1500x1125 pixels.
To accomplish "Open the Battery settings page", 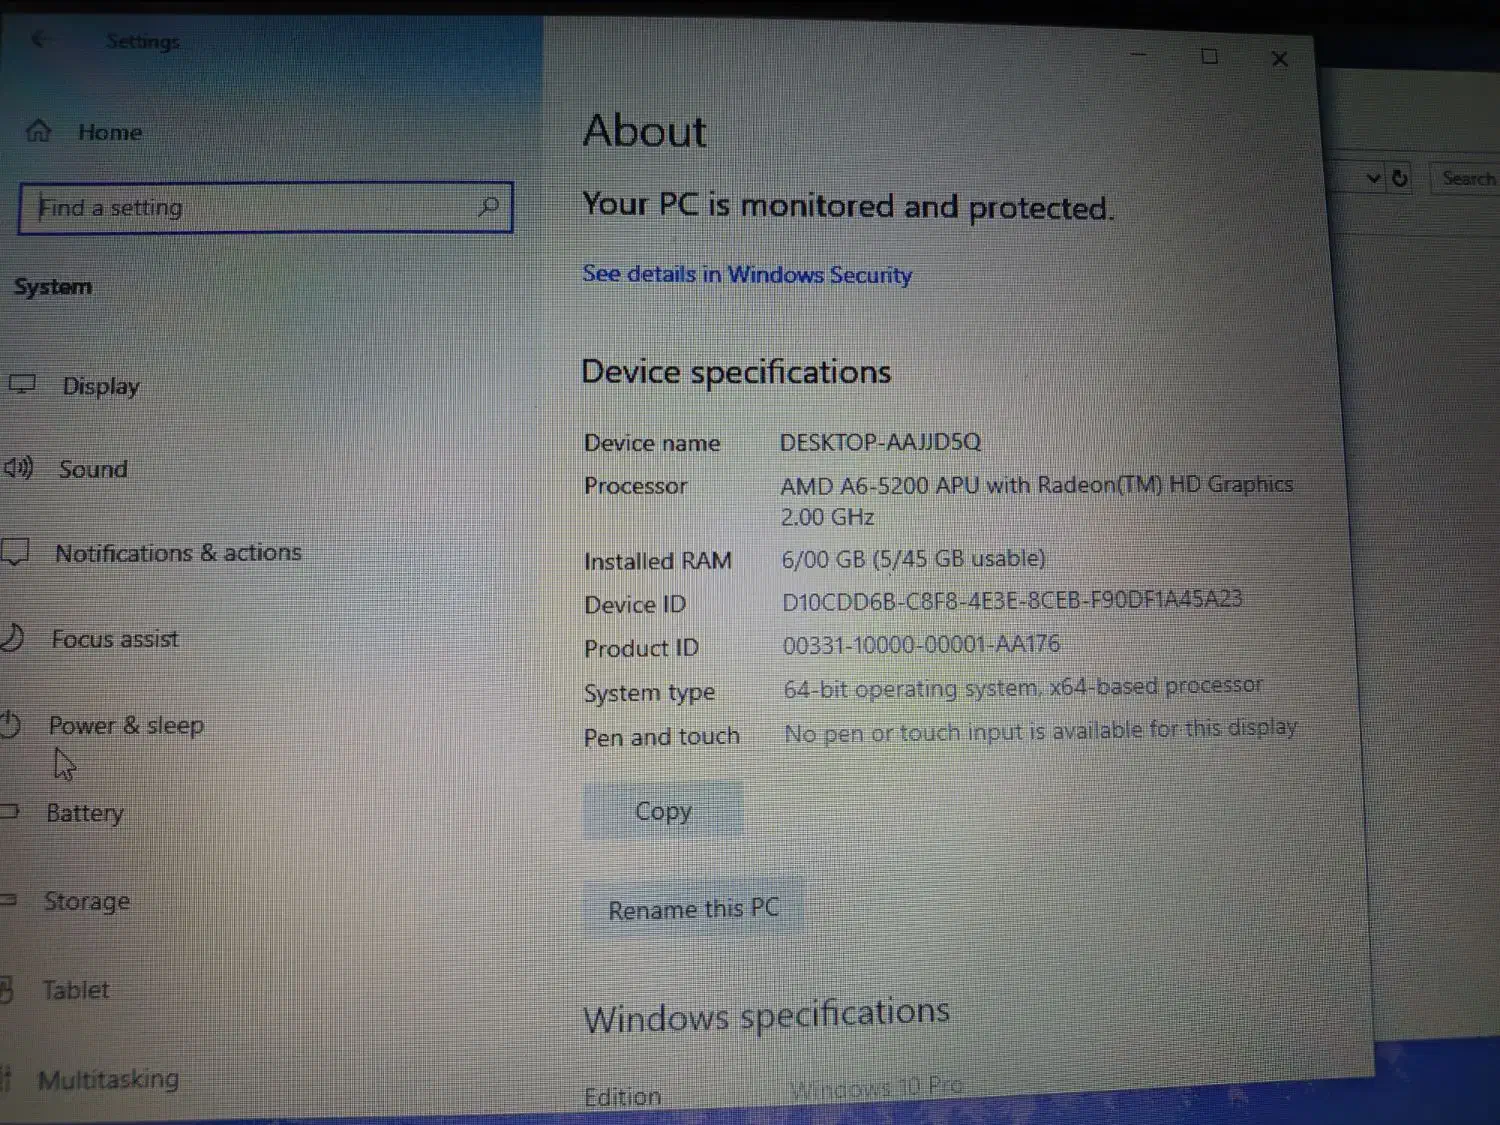I will point(85,813).
